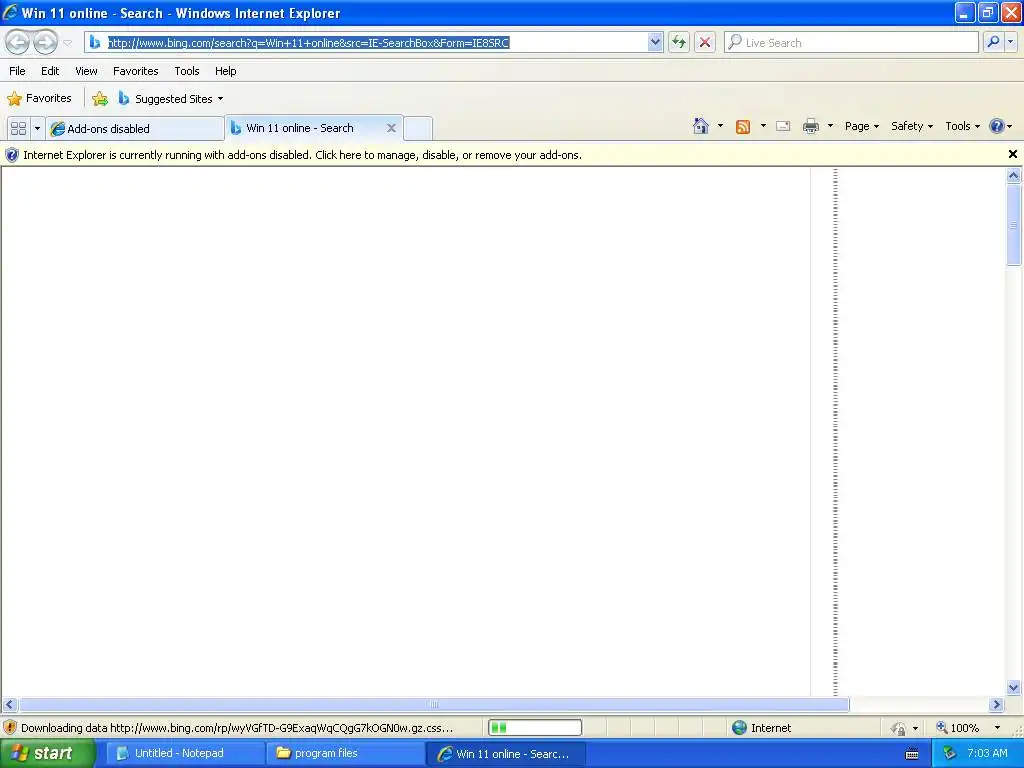Click the horizontal scrollbar left arrow

click(9, 704)
